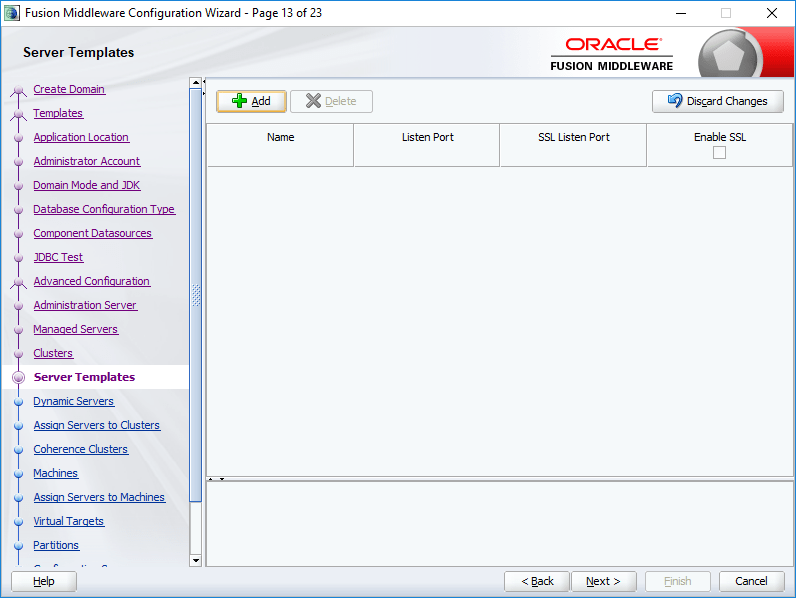Click the Create Domain step marker icon
This screenshot has width=796, height=598.
[19, 90]
